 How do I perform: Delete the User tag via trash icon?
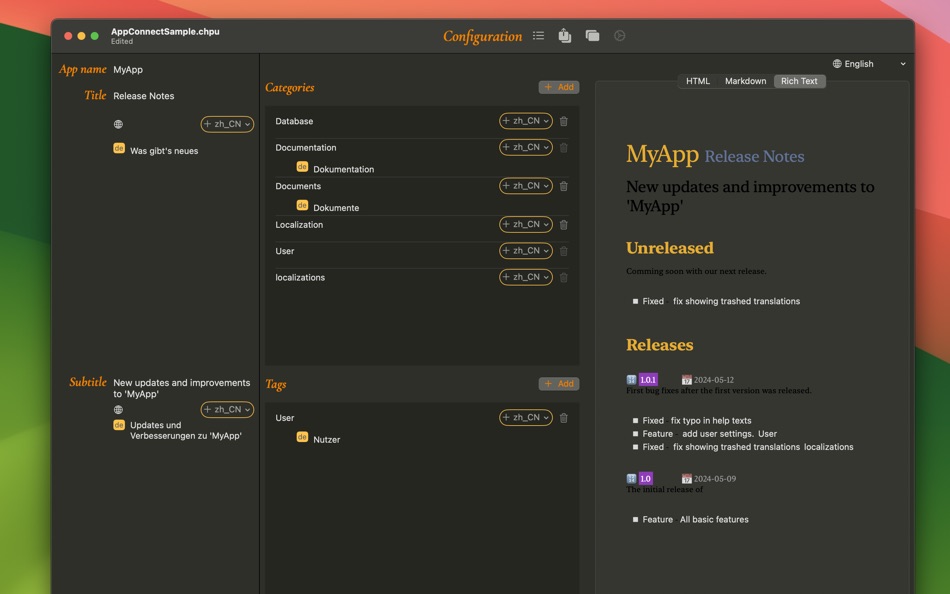click(563, 417)
